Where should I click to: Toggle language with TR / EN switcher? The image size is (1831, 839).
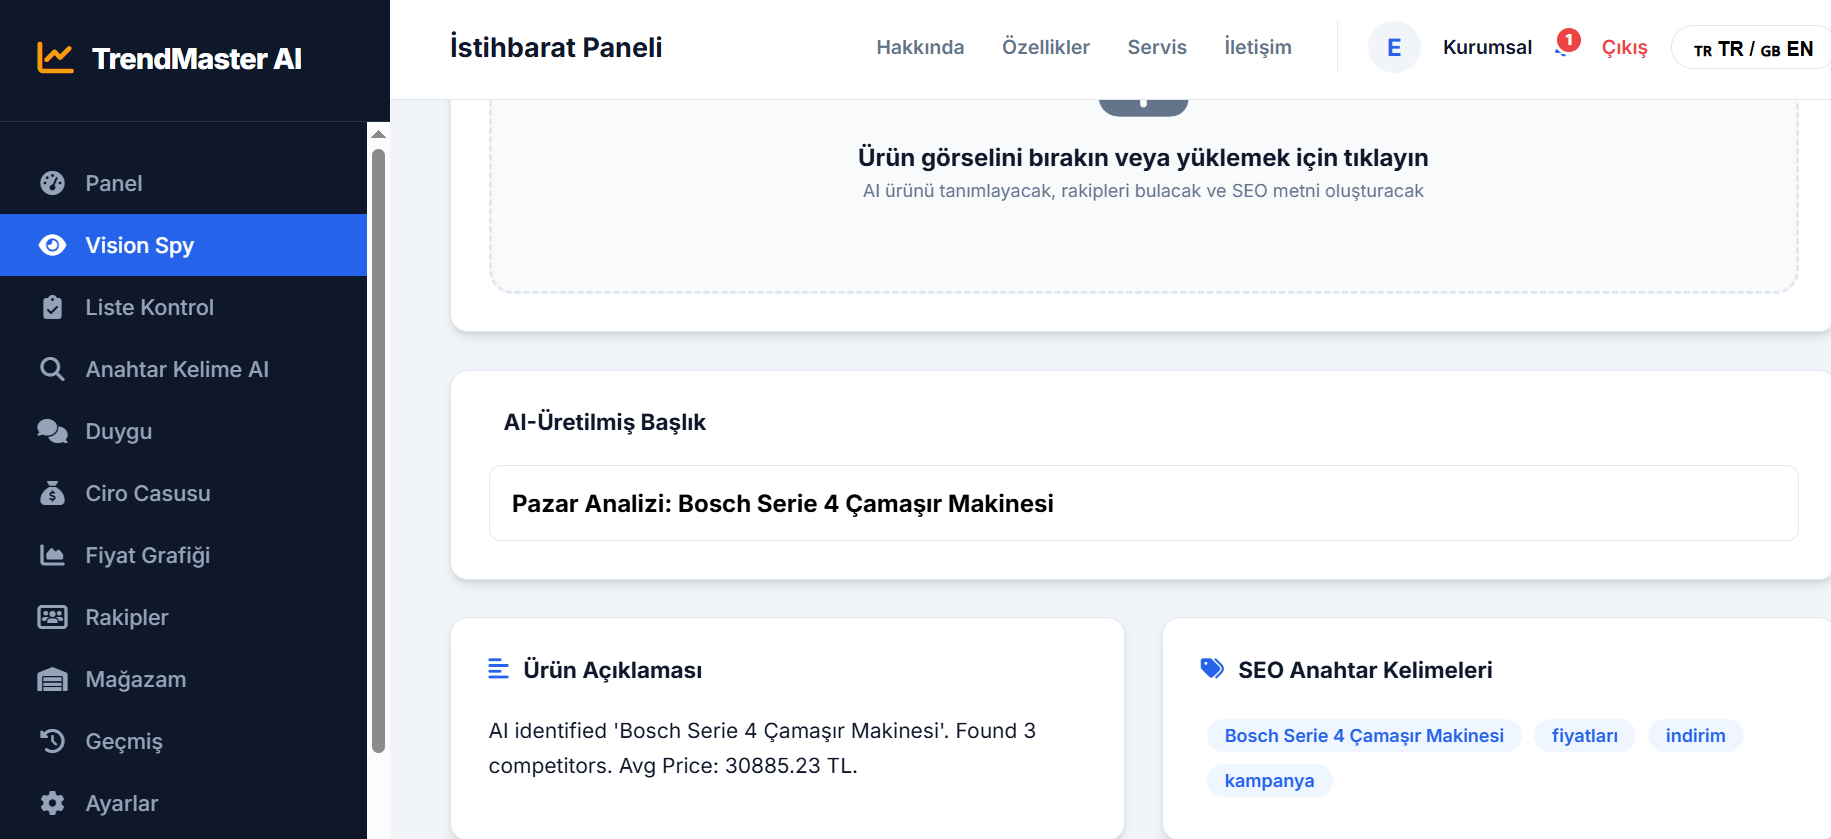click(x=1752, y=49)
